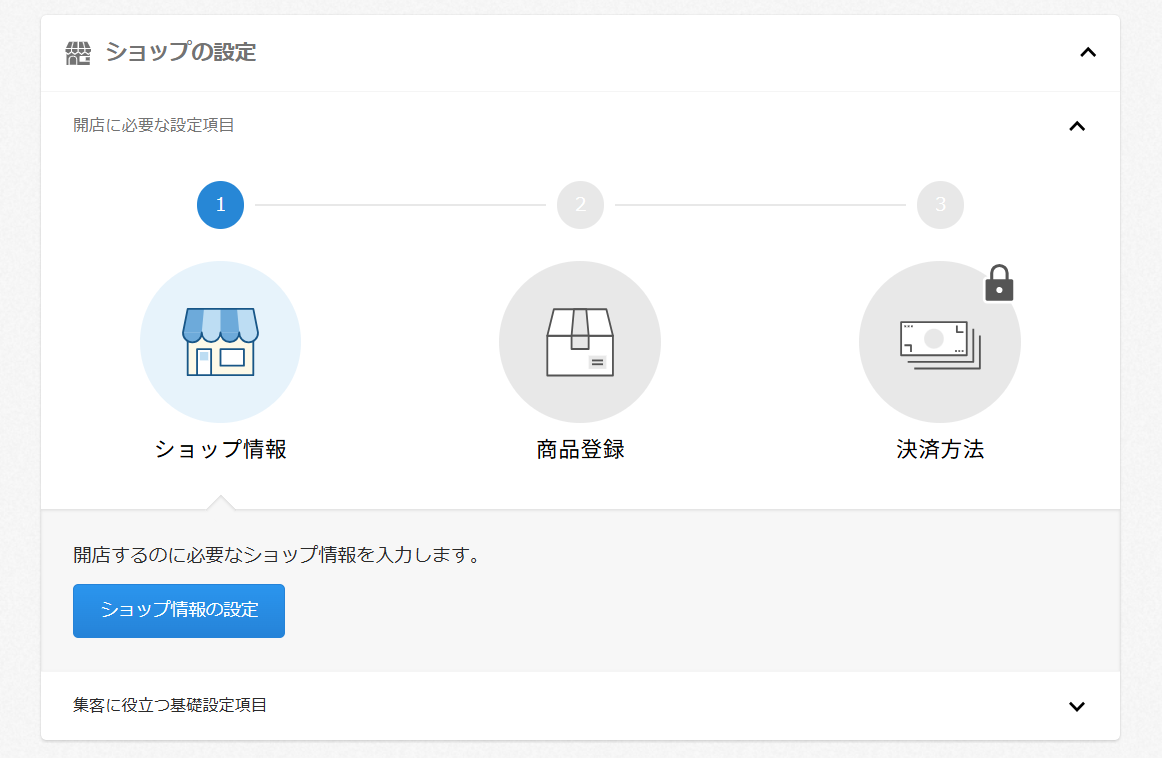Screen dimensions: 1162x758
Task: Click the packing box illustration in step two
Action: pyautogui.click(x=580, y=341)
